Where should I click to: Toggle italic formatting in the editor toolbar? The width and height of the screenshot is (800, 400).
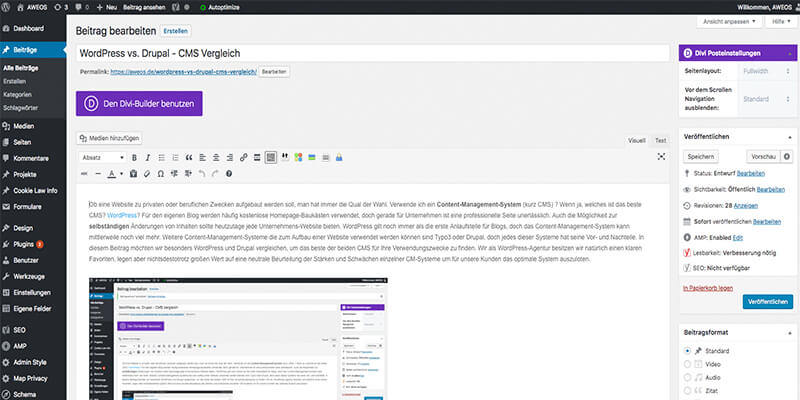pos(148,158)
